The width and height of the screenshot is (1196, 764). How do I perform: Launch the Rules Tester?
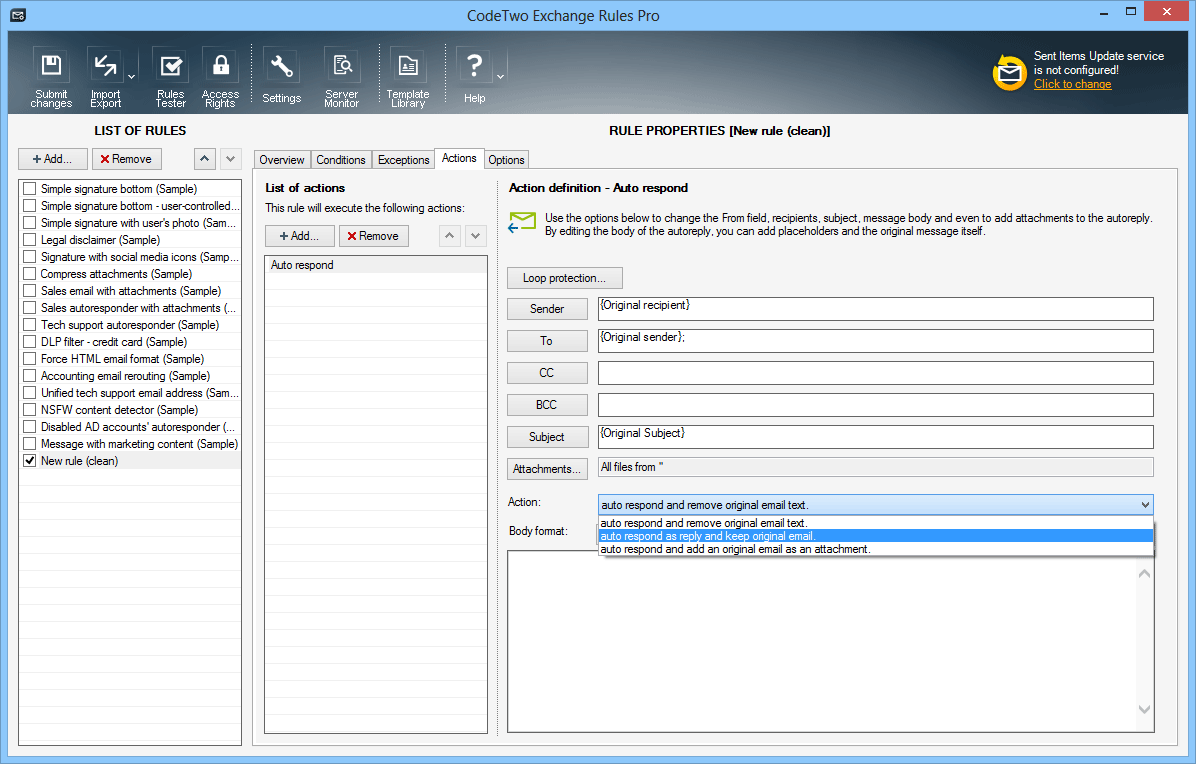[170, 77]
